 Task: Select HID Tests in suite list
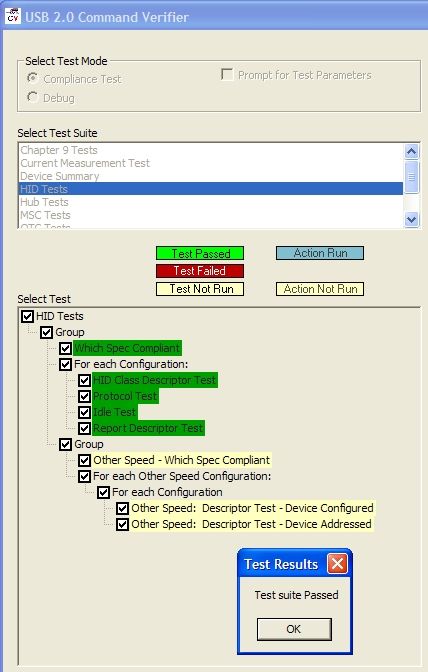coord(211,189)
